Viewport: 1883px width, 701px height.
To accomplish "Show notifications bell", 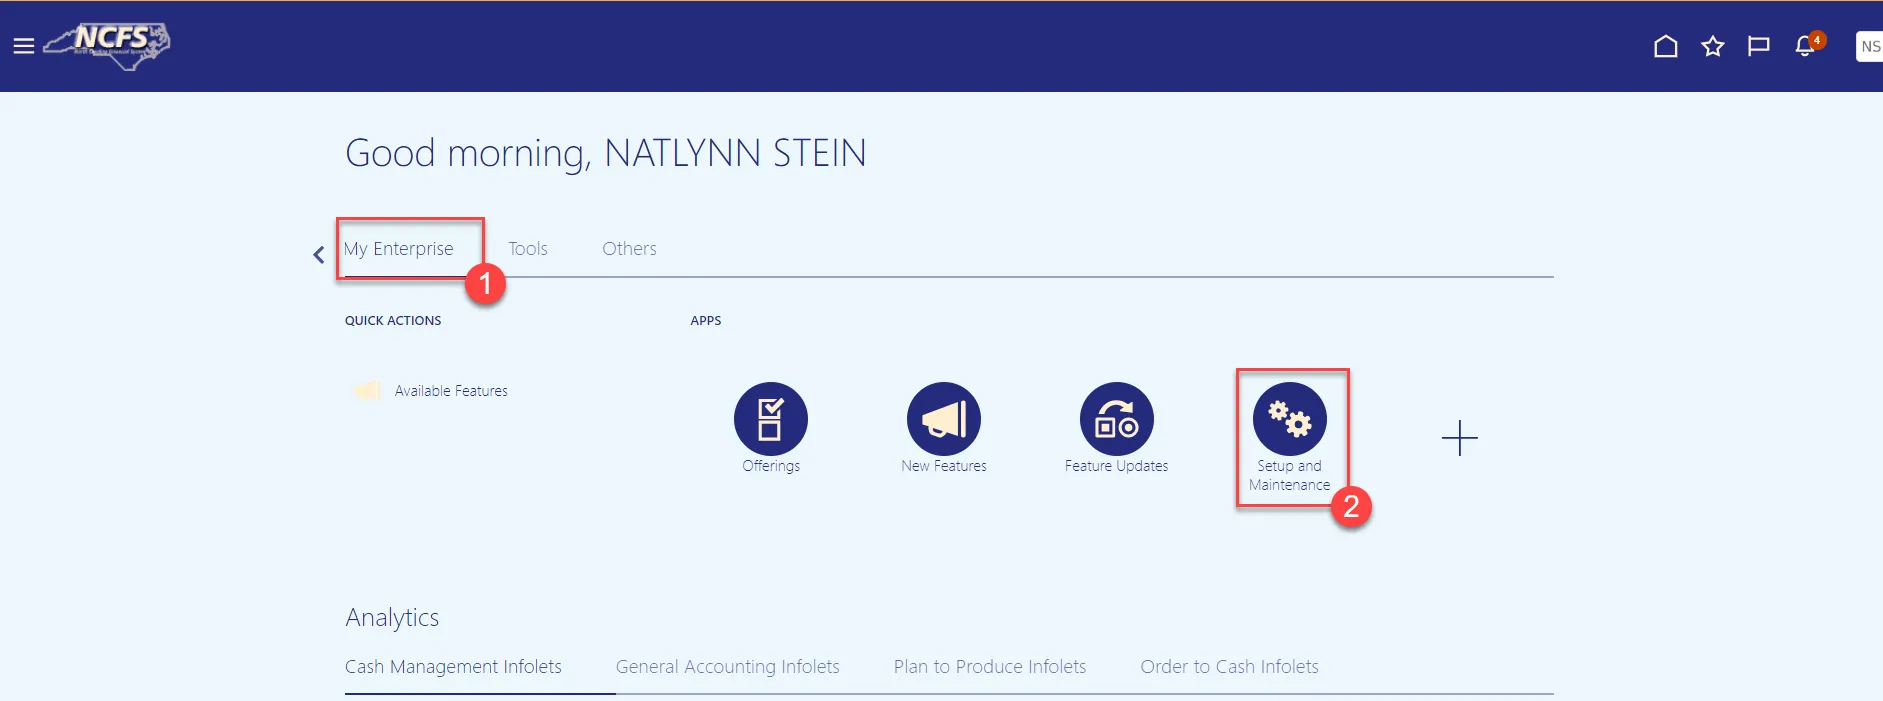I will coord(1805,46).
